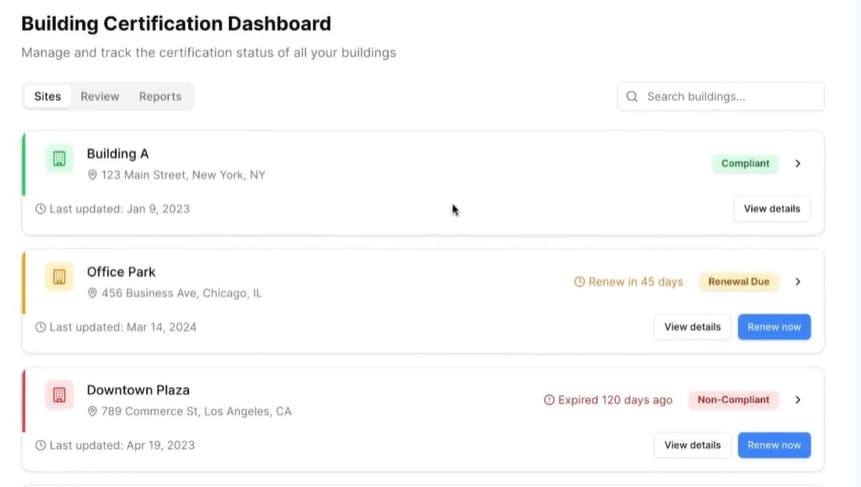The height and width of the screenshot is (487, 861).
Task: Click the search magnifier icon
Action: 632,97
